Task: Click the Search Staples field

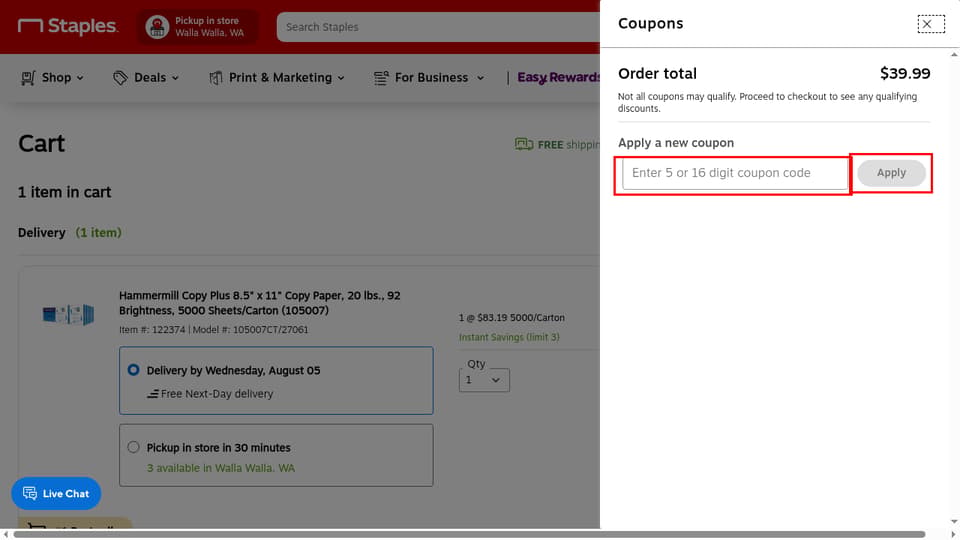Action: [438, 27]
